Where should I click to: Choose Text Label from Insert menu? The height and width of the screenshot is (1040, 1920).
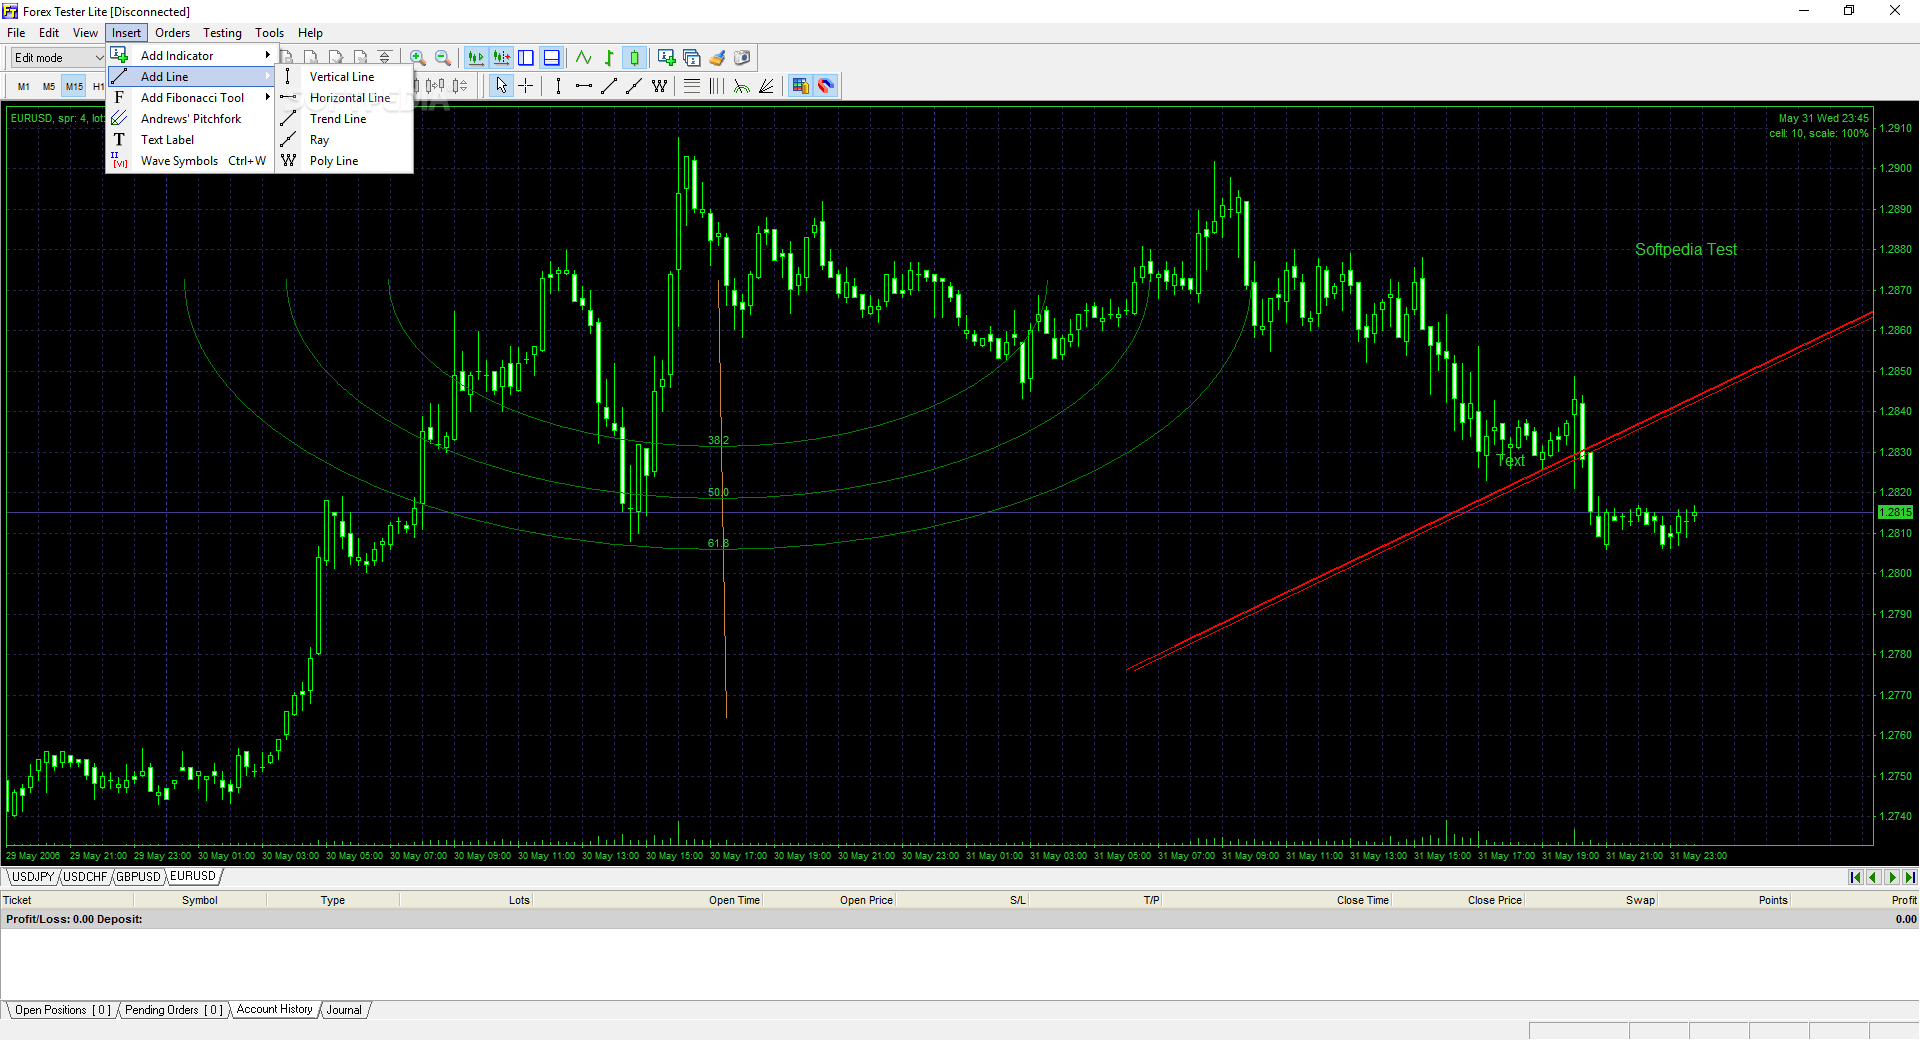tap(190, 140)
